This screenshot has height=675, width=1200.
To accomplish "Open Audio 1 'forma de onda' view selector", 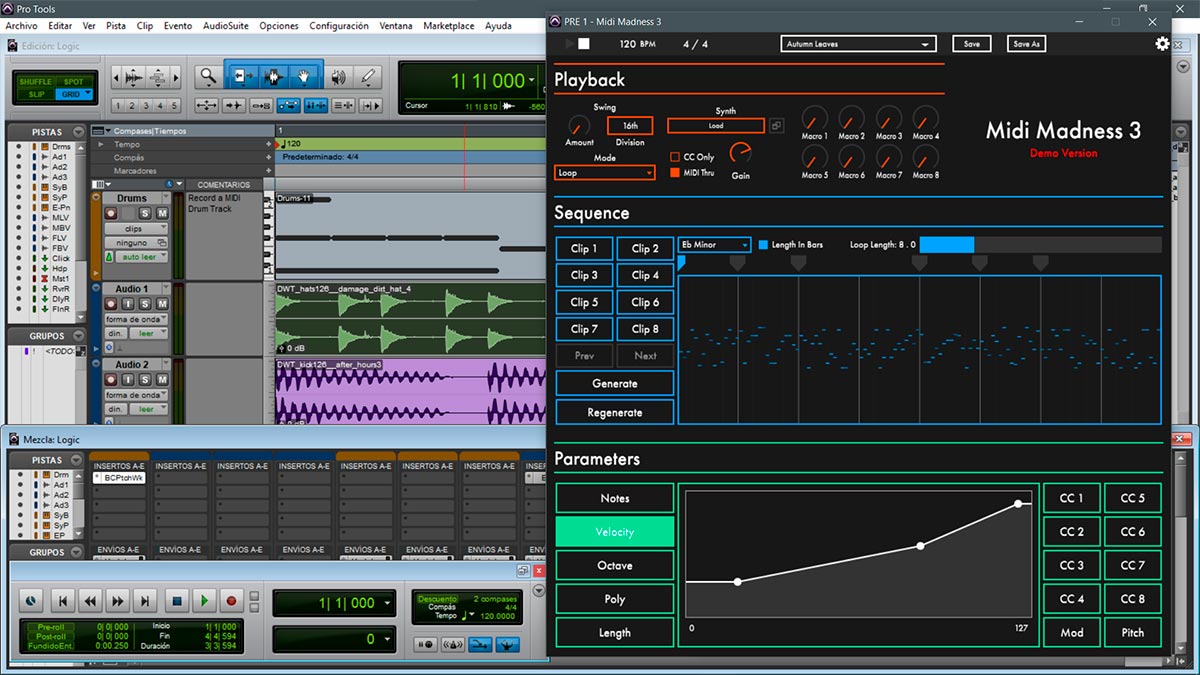I will click(136, 319).
